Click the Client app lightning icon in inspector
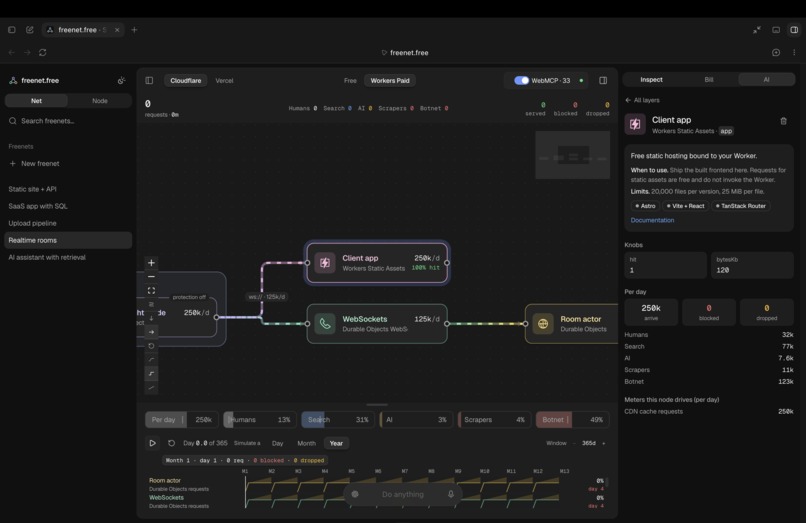The height and width of the screenshot is (523, 806). tap(635, 124)
